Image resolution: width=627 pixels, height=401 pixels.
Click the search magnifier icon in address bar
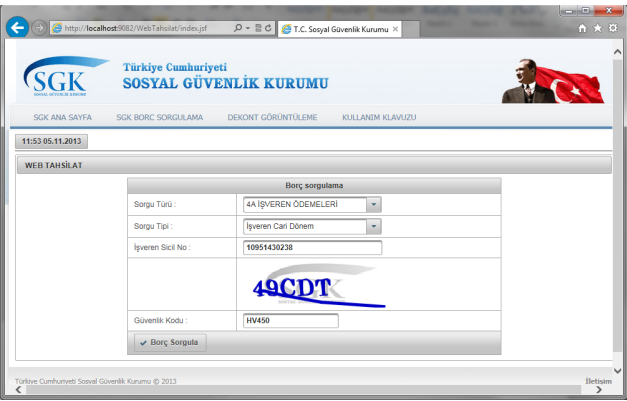(x=238, y=28)
